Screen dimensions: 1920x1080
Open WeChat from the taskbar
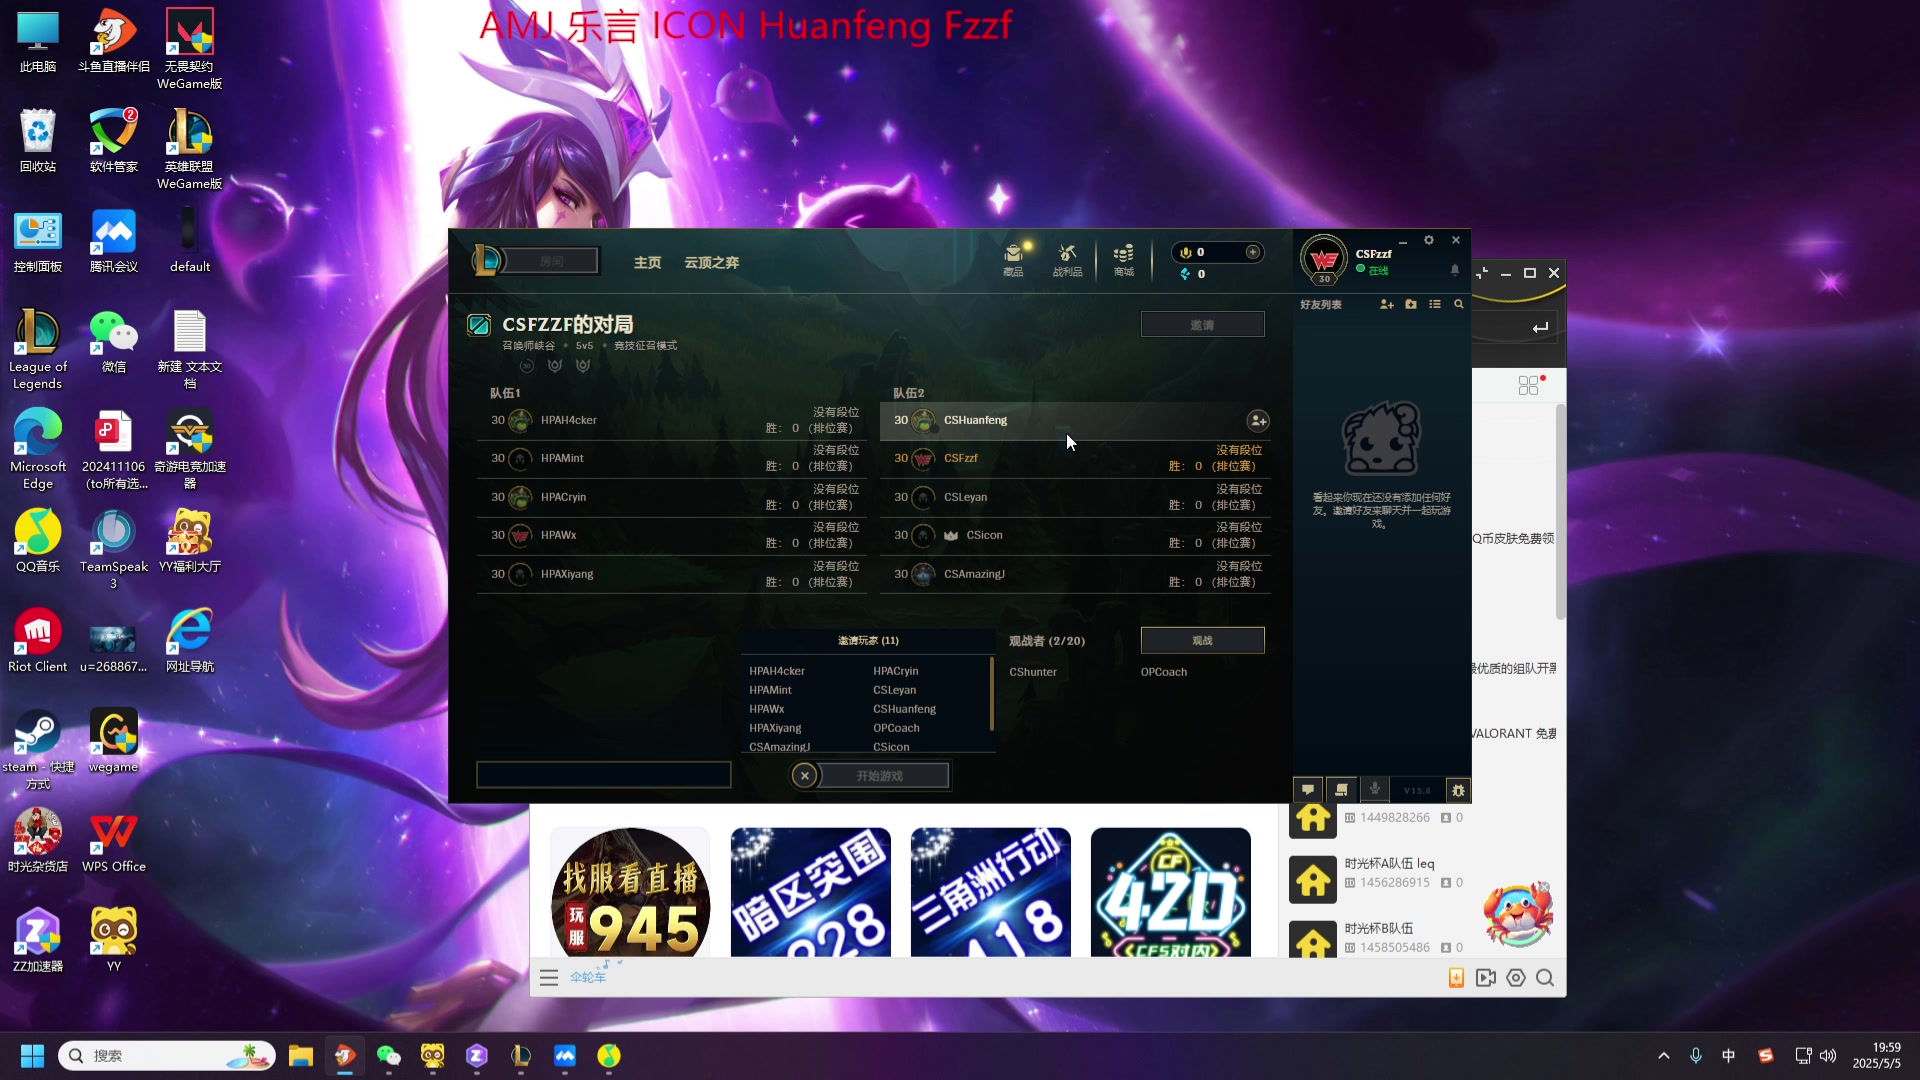388,1056
